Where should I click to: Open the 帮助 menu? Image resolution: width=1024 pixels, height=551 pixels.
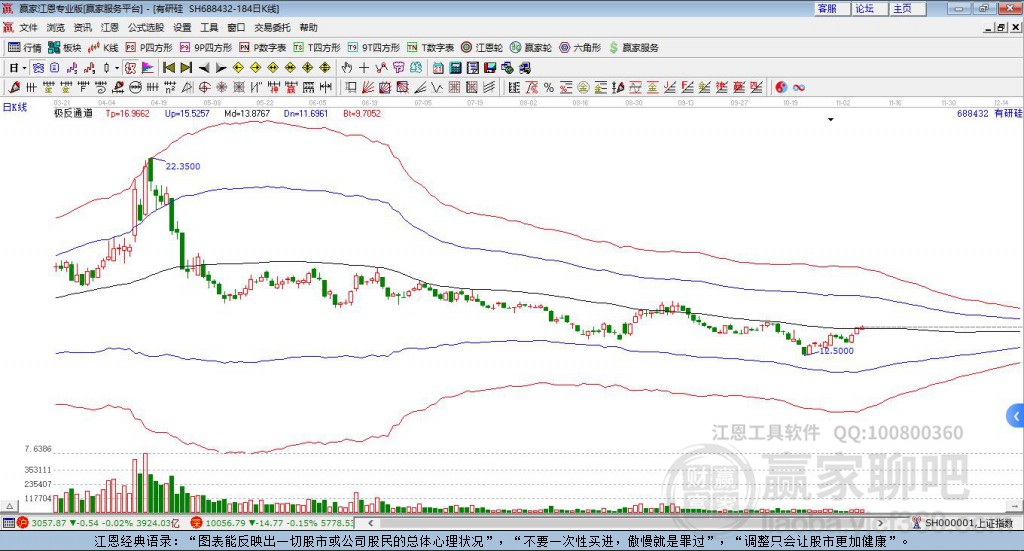308,27
